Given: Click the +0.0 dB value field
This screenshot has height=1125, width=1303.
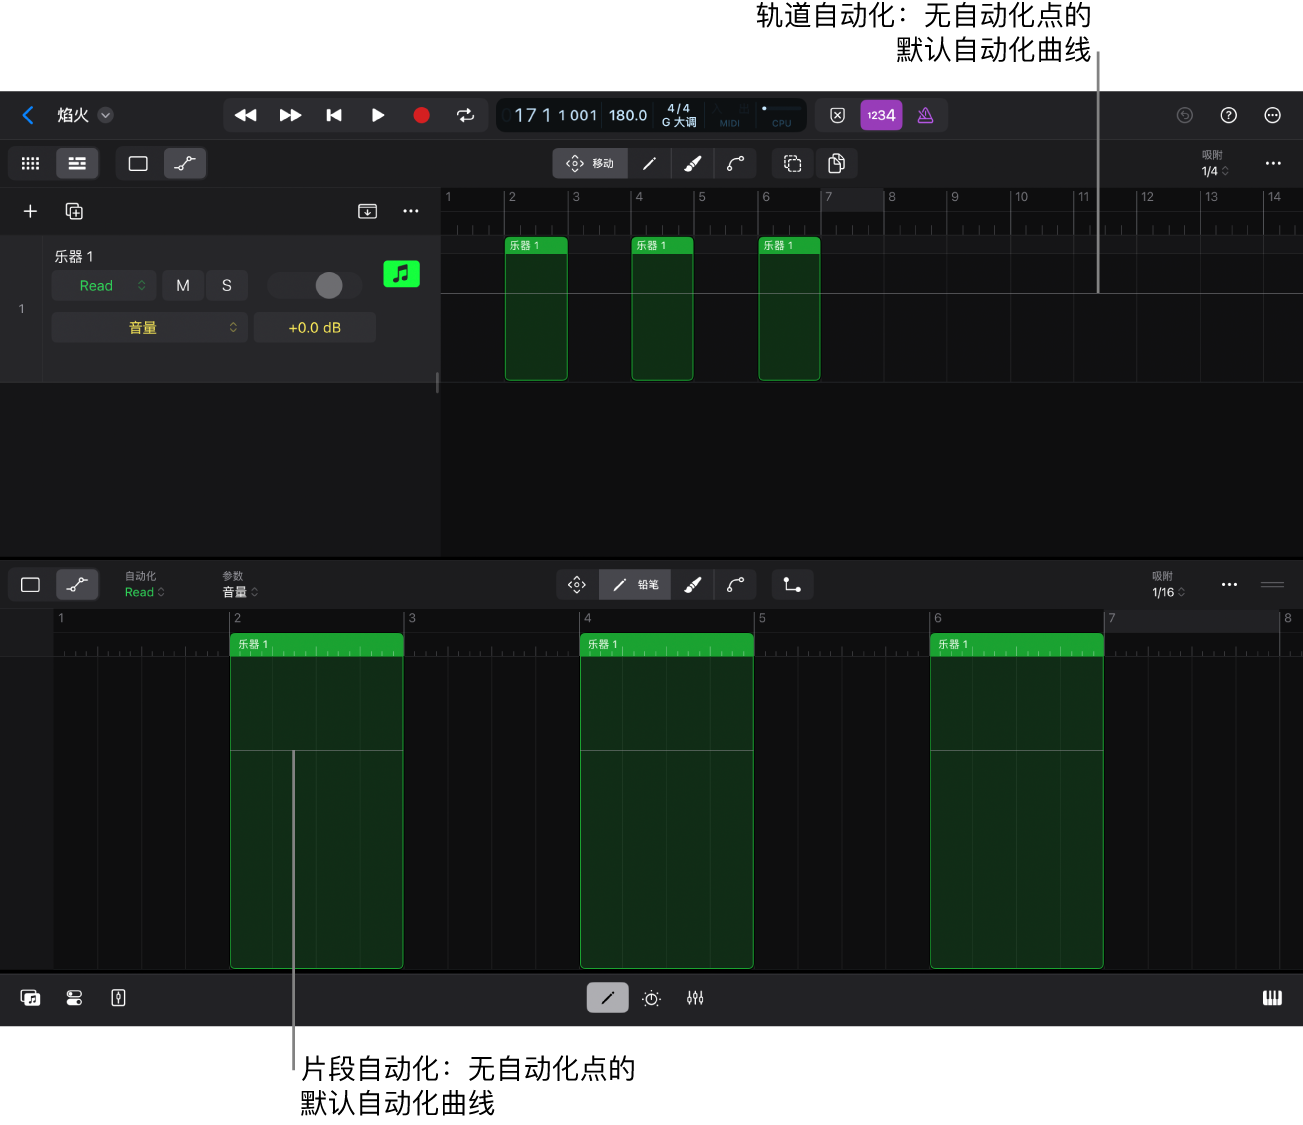Looking at the screenshot, I should click(x=315, y=327).
